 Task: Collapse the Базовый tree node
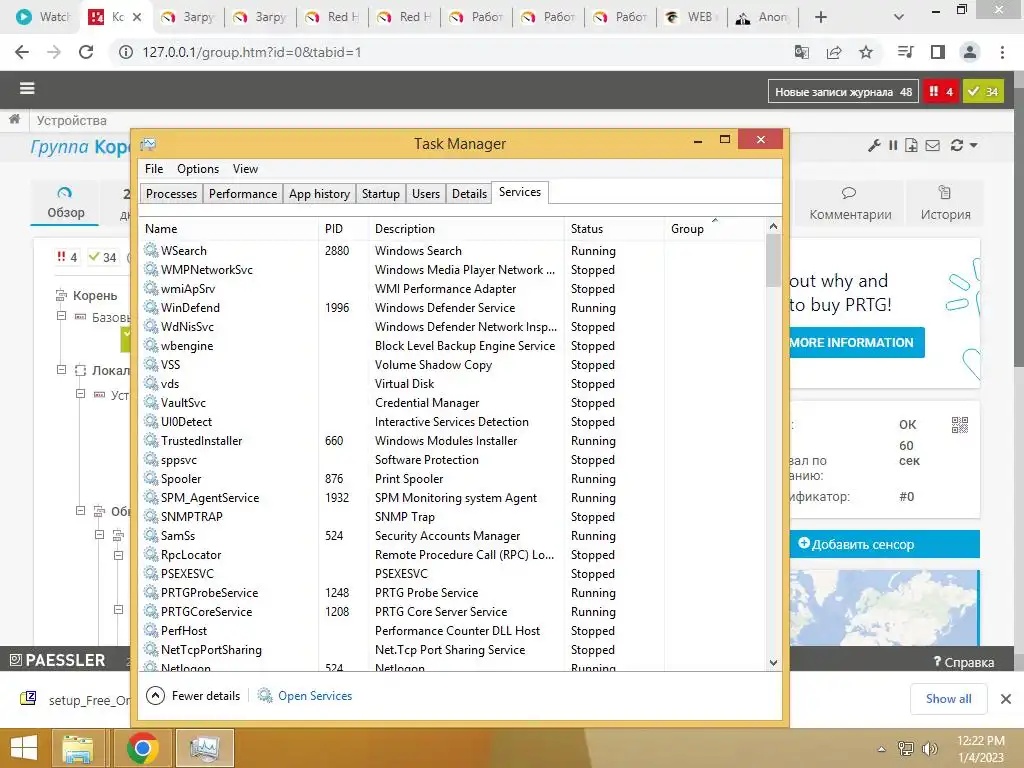(61, 316)
